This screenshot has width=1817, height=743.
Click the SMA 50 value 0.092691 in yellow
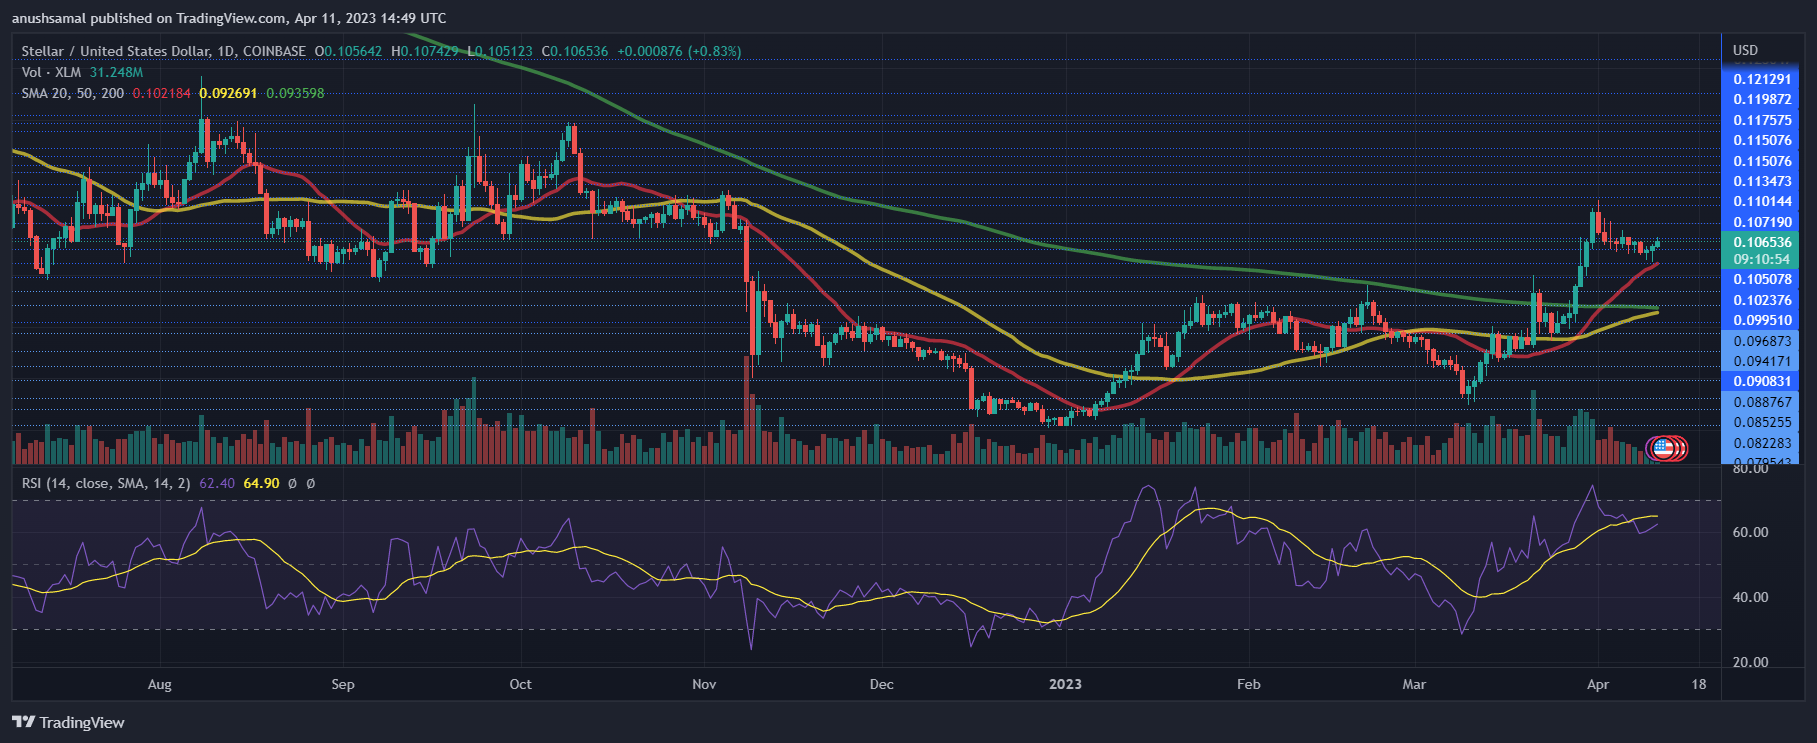coord(228,93)
